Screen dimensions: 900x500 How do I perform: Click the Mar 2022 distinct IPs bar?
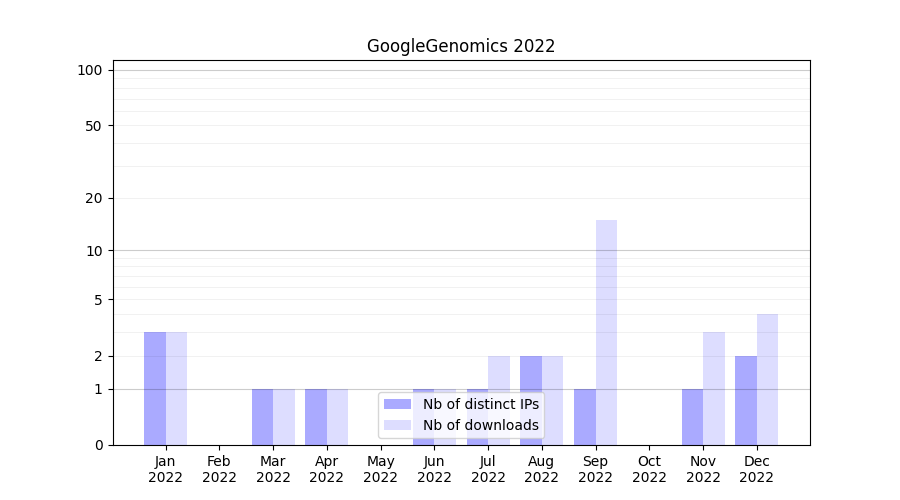point(262,417)
